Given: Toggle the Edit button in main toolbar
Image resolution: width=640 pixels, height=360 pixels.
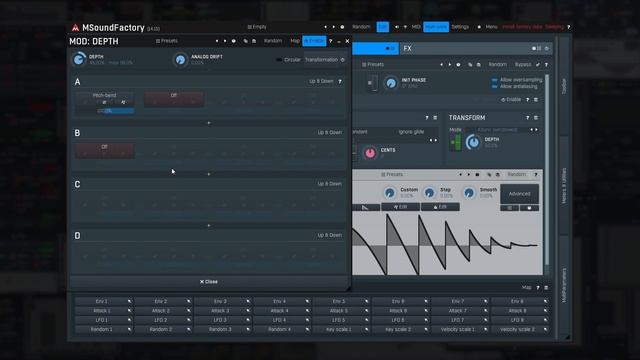Looking at the screenshot, I should (x=382, y=27).
